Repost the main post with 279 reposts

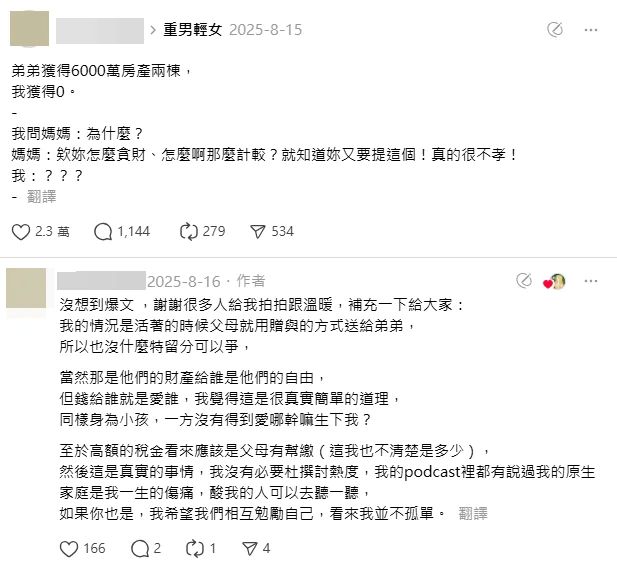click(187, 232)
